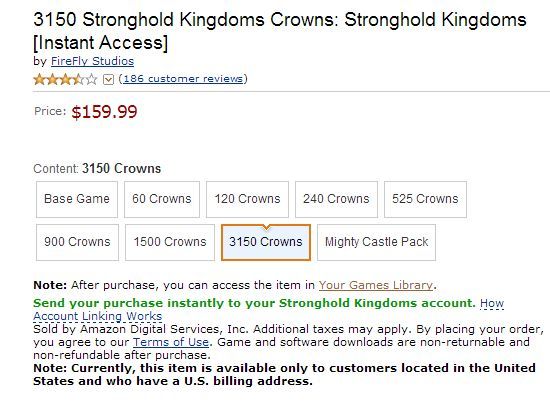Pick the 1500 Crowns option

click(x=170, y=242)
